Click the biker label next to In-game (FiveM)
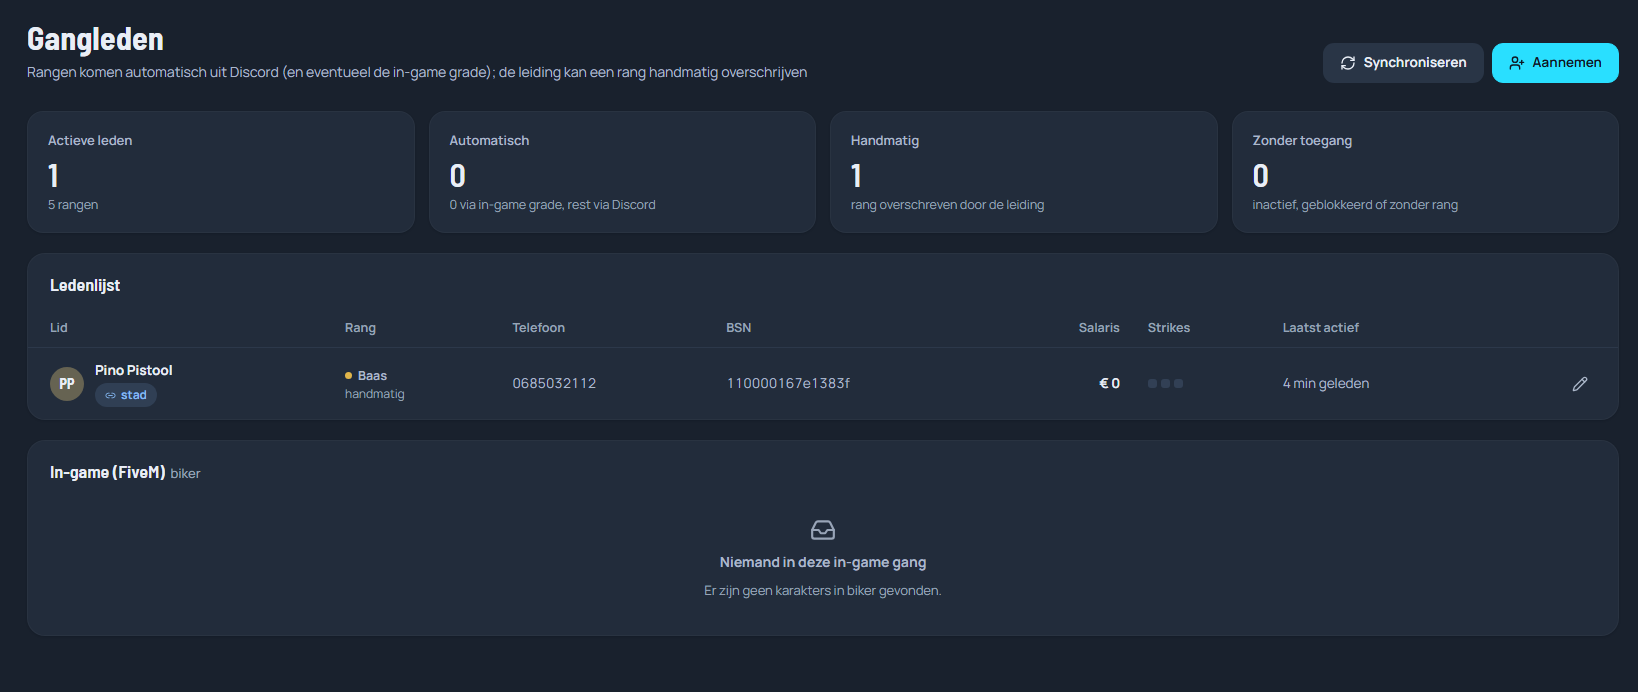1638x692 pixels. [185, 474]
